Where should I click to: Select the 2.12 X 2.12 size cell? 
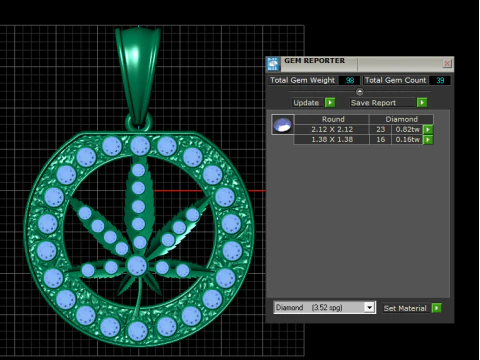(x=332, y=129)
